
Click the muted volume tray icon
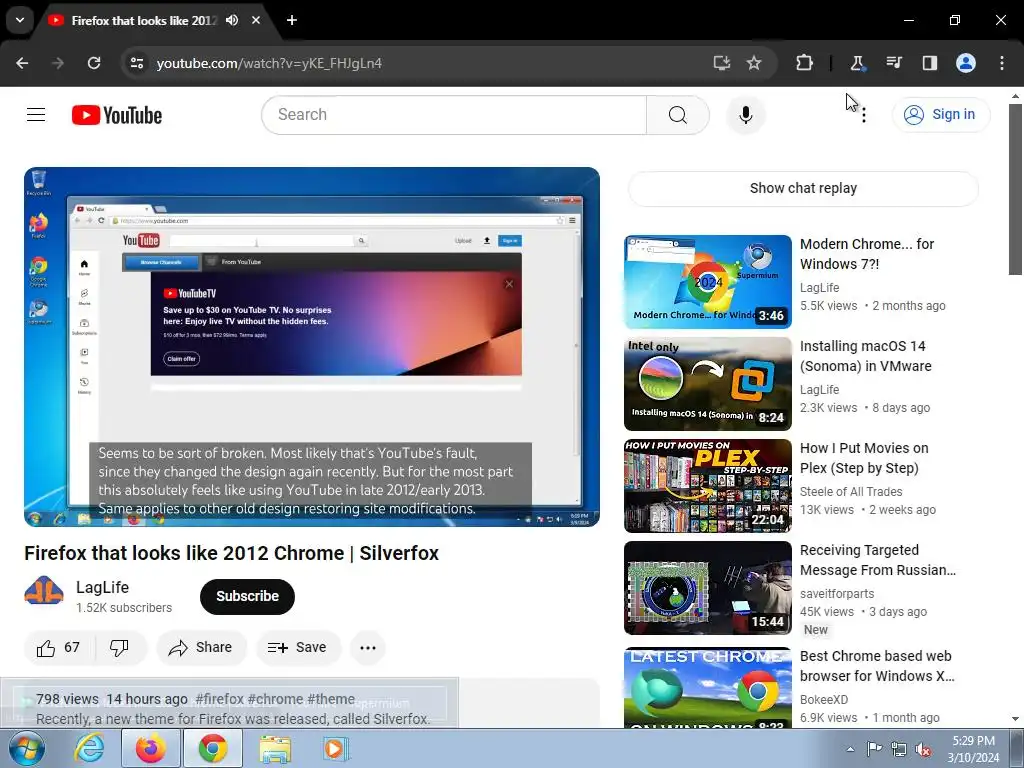[923, 749]
